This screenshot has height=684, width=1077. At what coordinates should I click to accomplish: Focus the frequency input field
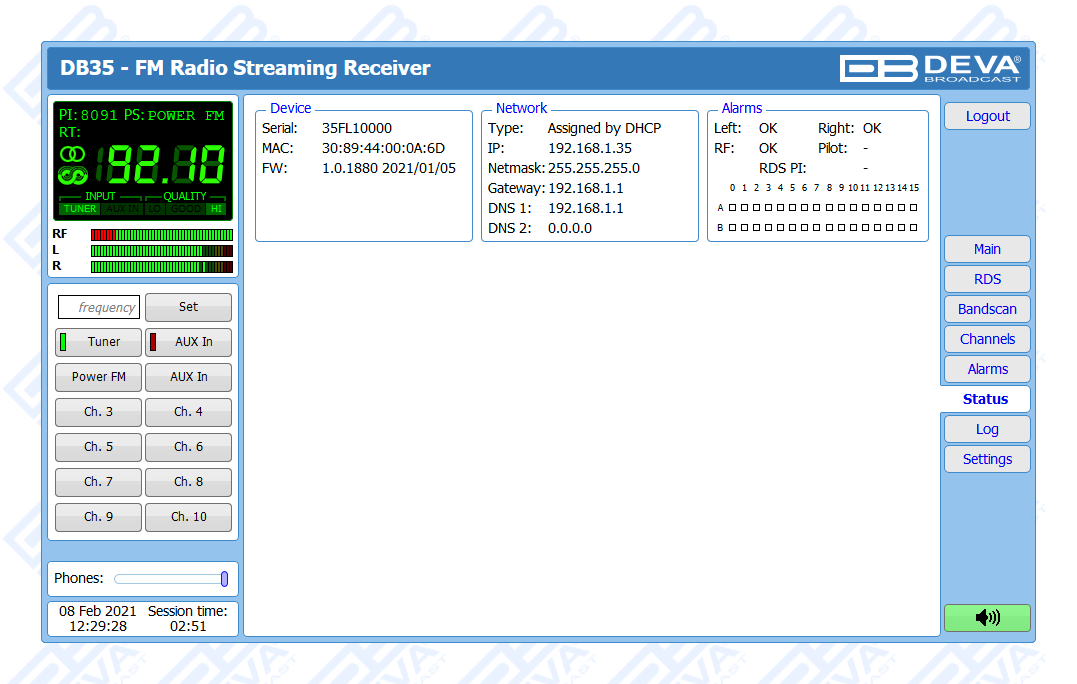(99, 307)
